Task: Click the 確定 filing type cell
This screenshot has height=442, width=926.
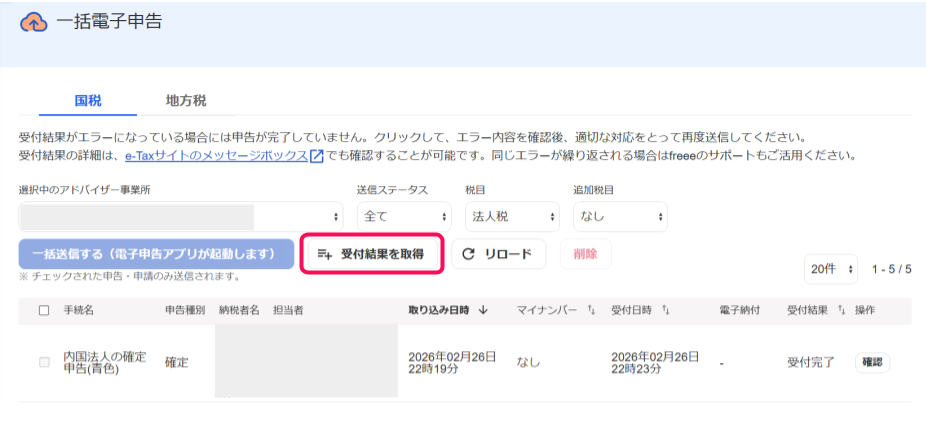Action: (x=177, y=363)
